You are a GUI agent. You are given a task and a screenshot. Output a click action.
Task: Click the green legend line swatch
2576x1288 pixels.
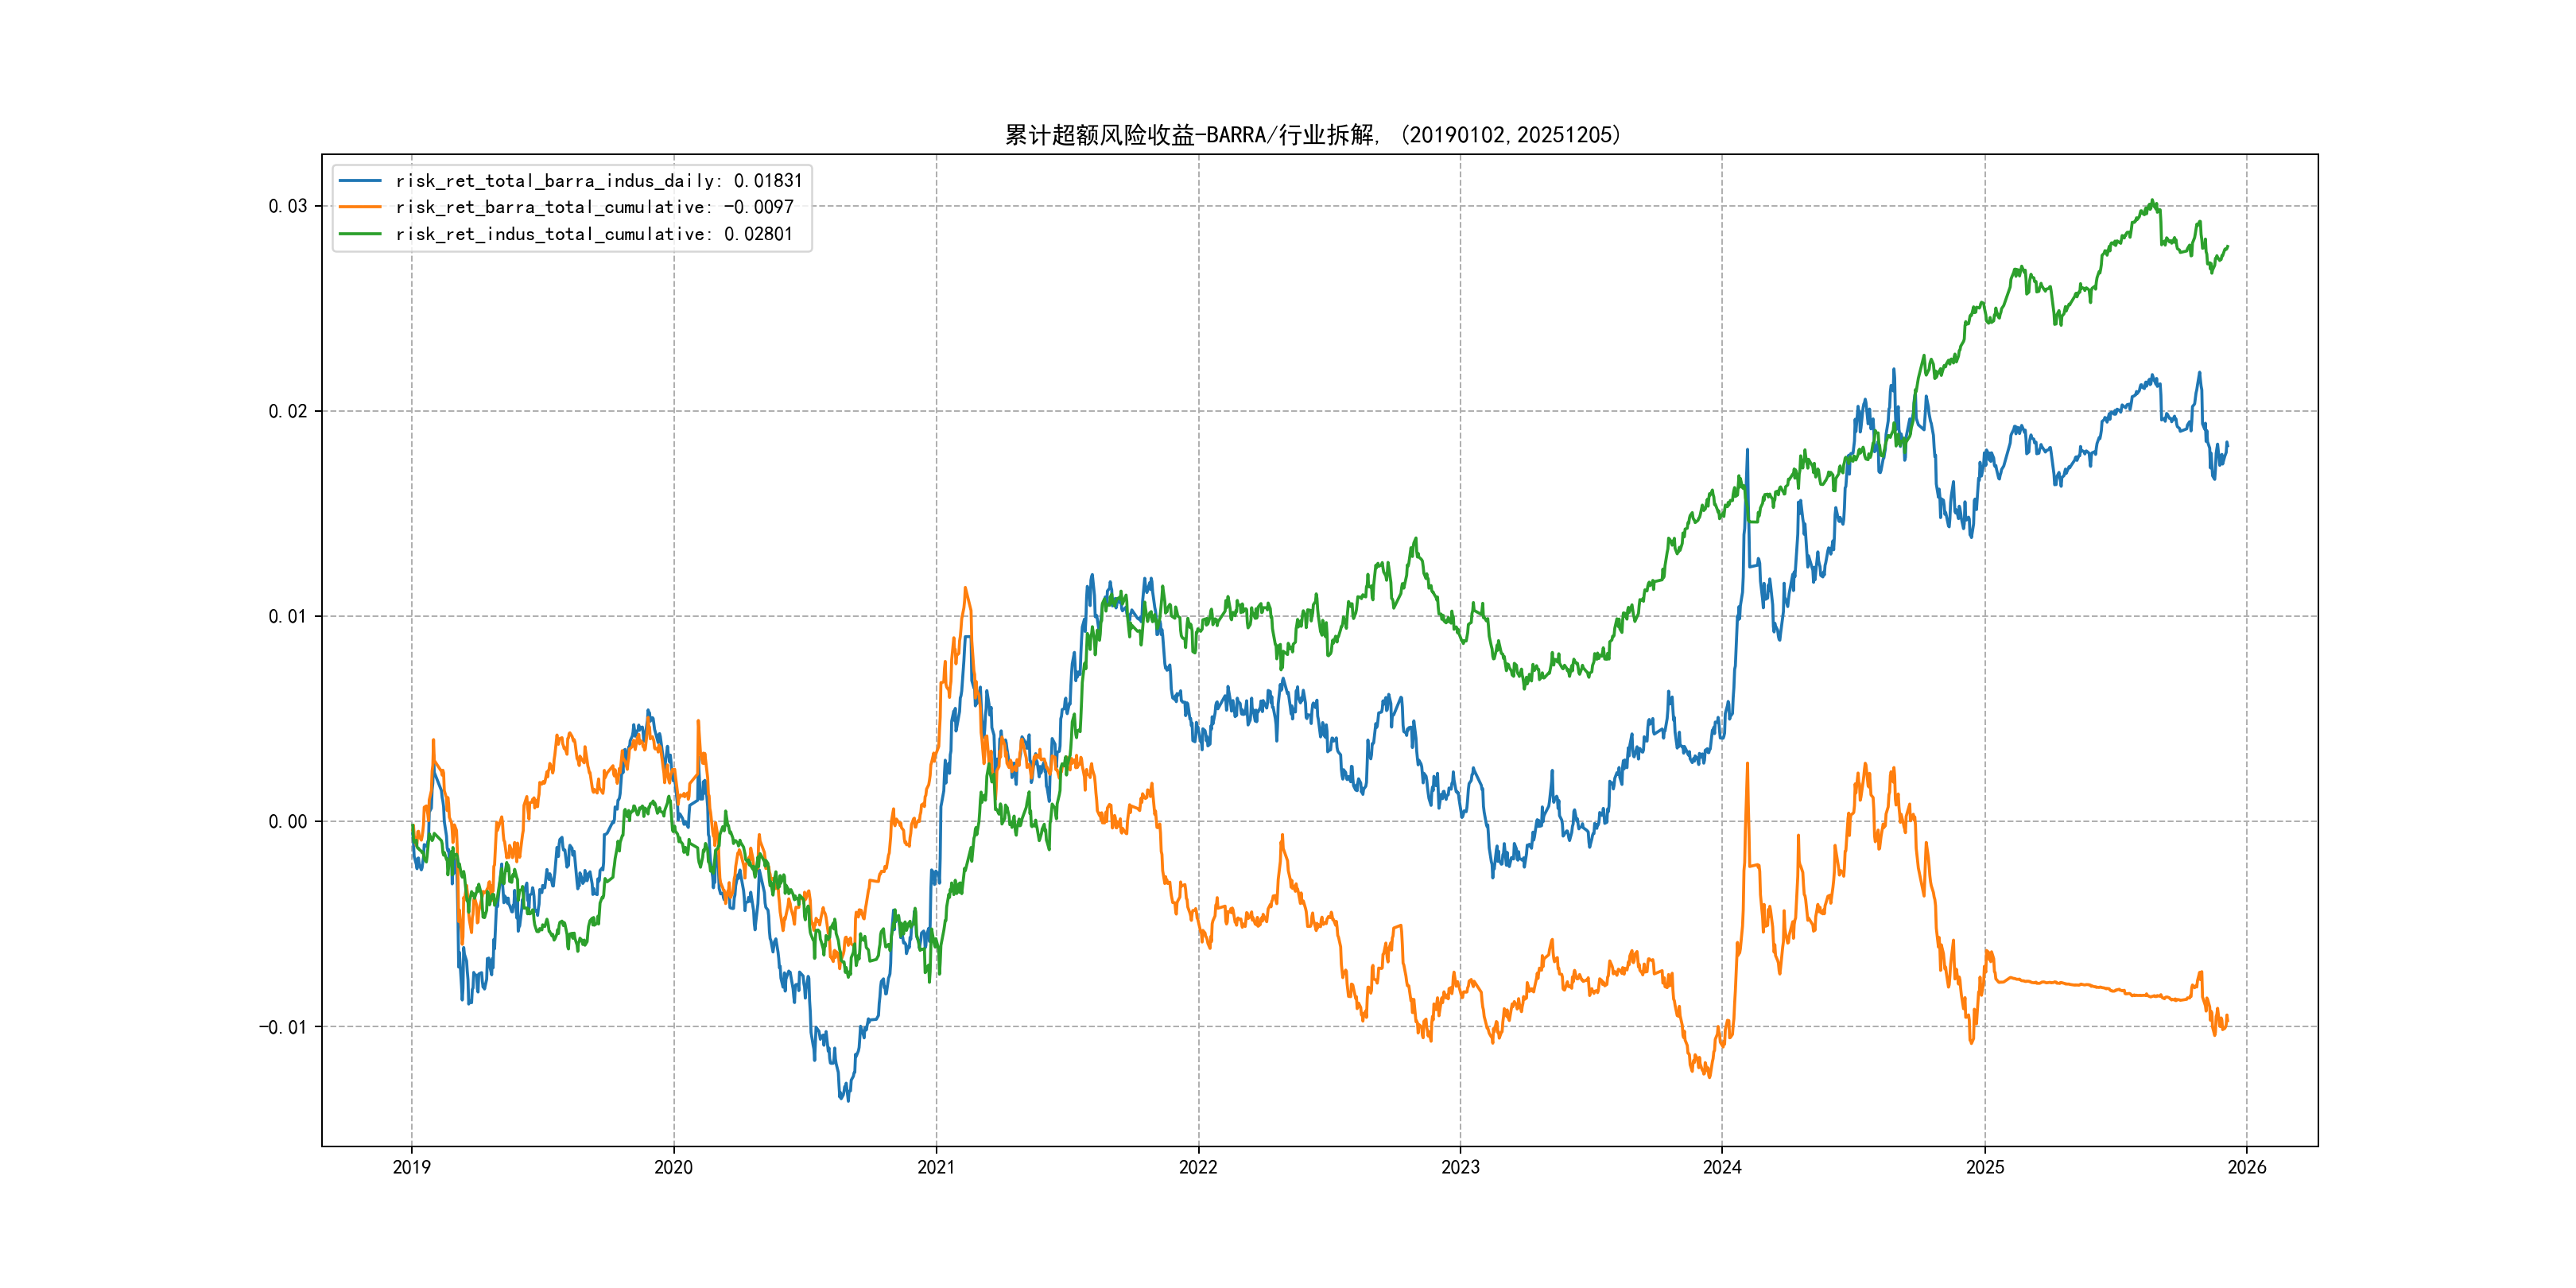(360, 234)
